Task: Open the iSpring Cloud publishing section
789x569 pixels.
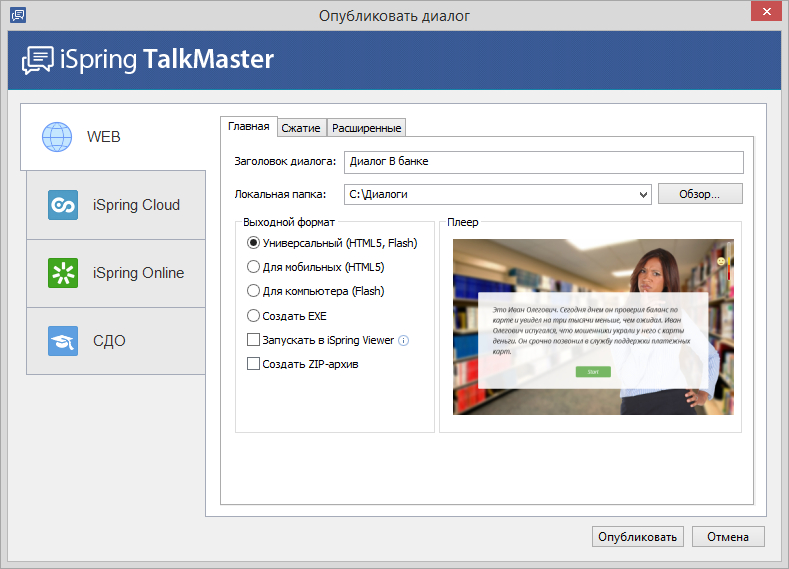Action: (x=116, y=205)
